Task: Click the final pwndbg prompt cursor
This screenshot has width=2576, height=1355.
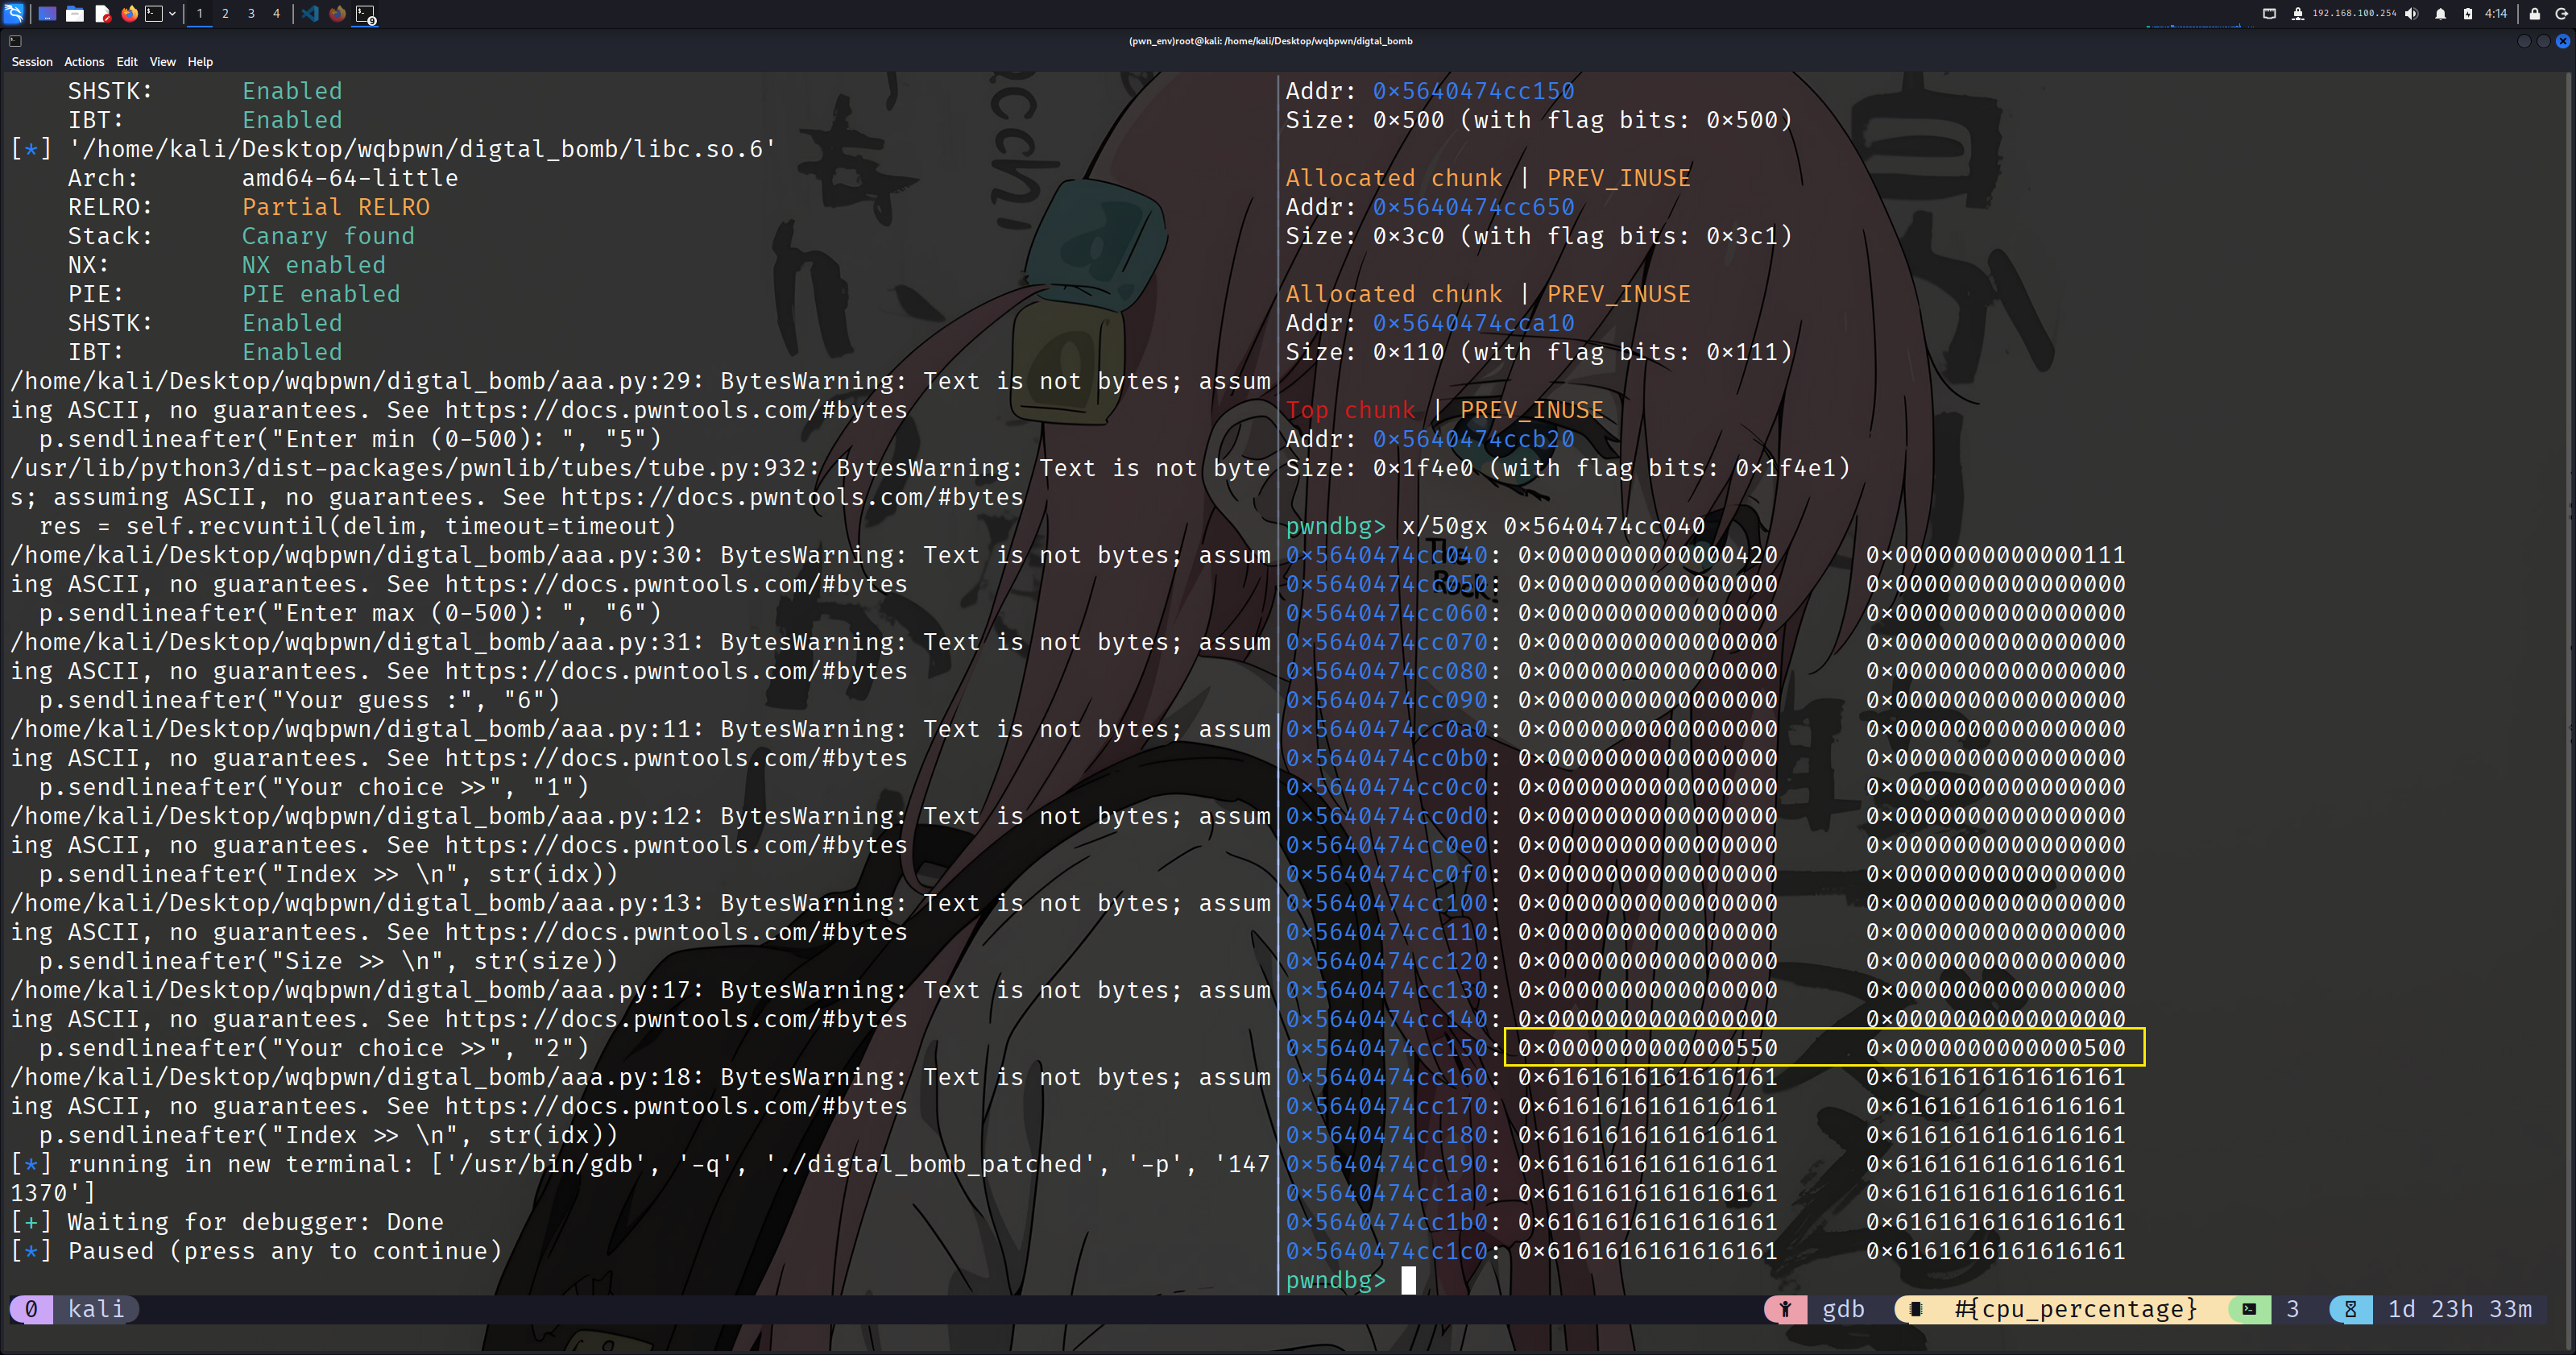Action: pos(1408,1280)
